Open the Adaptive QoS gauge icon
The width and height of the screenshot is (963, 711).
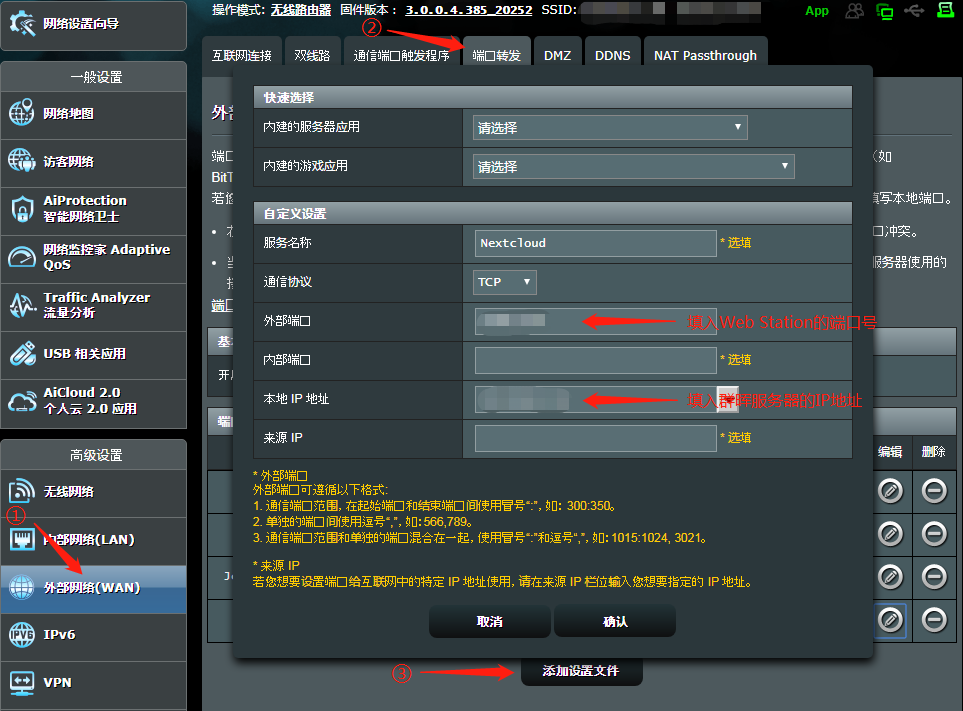(22, 257)
